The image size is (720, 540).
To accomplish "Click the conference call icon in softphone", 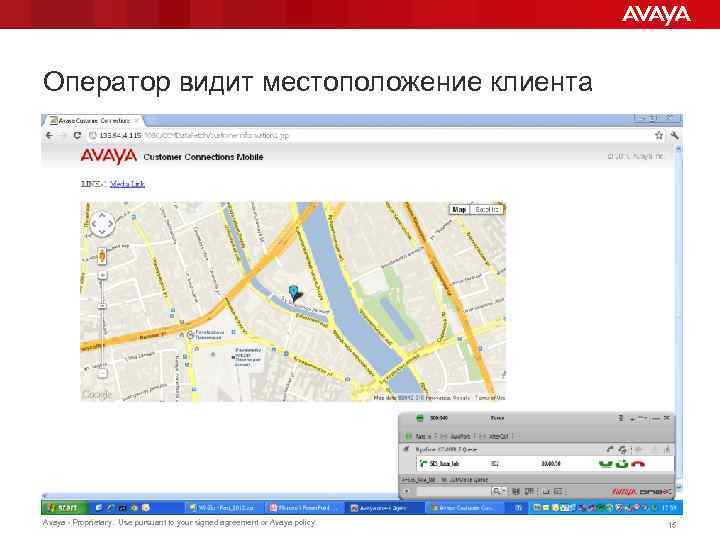I will point(622,450).
